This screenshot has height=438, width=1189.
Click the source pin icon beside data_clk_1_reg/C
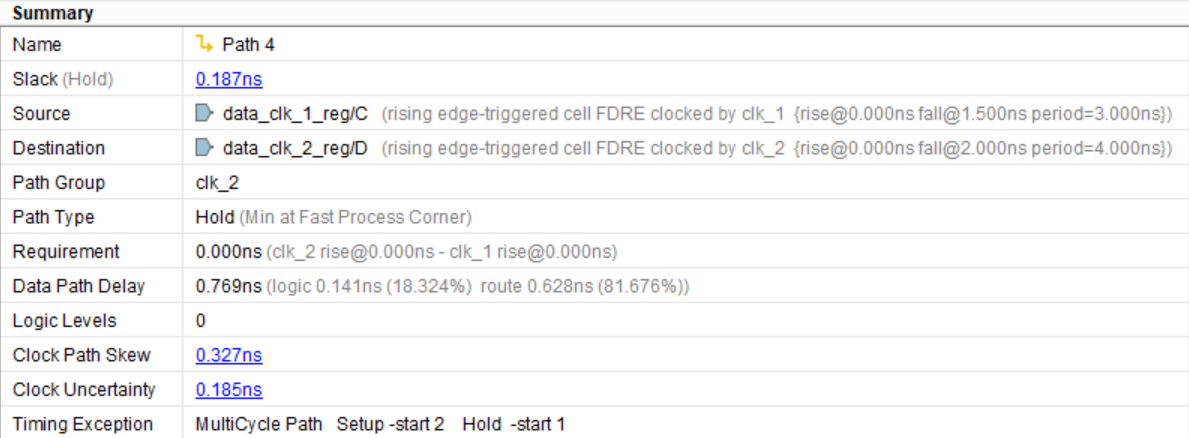[204, 113]
